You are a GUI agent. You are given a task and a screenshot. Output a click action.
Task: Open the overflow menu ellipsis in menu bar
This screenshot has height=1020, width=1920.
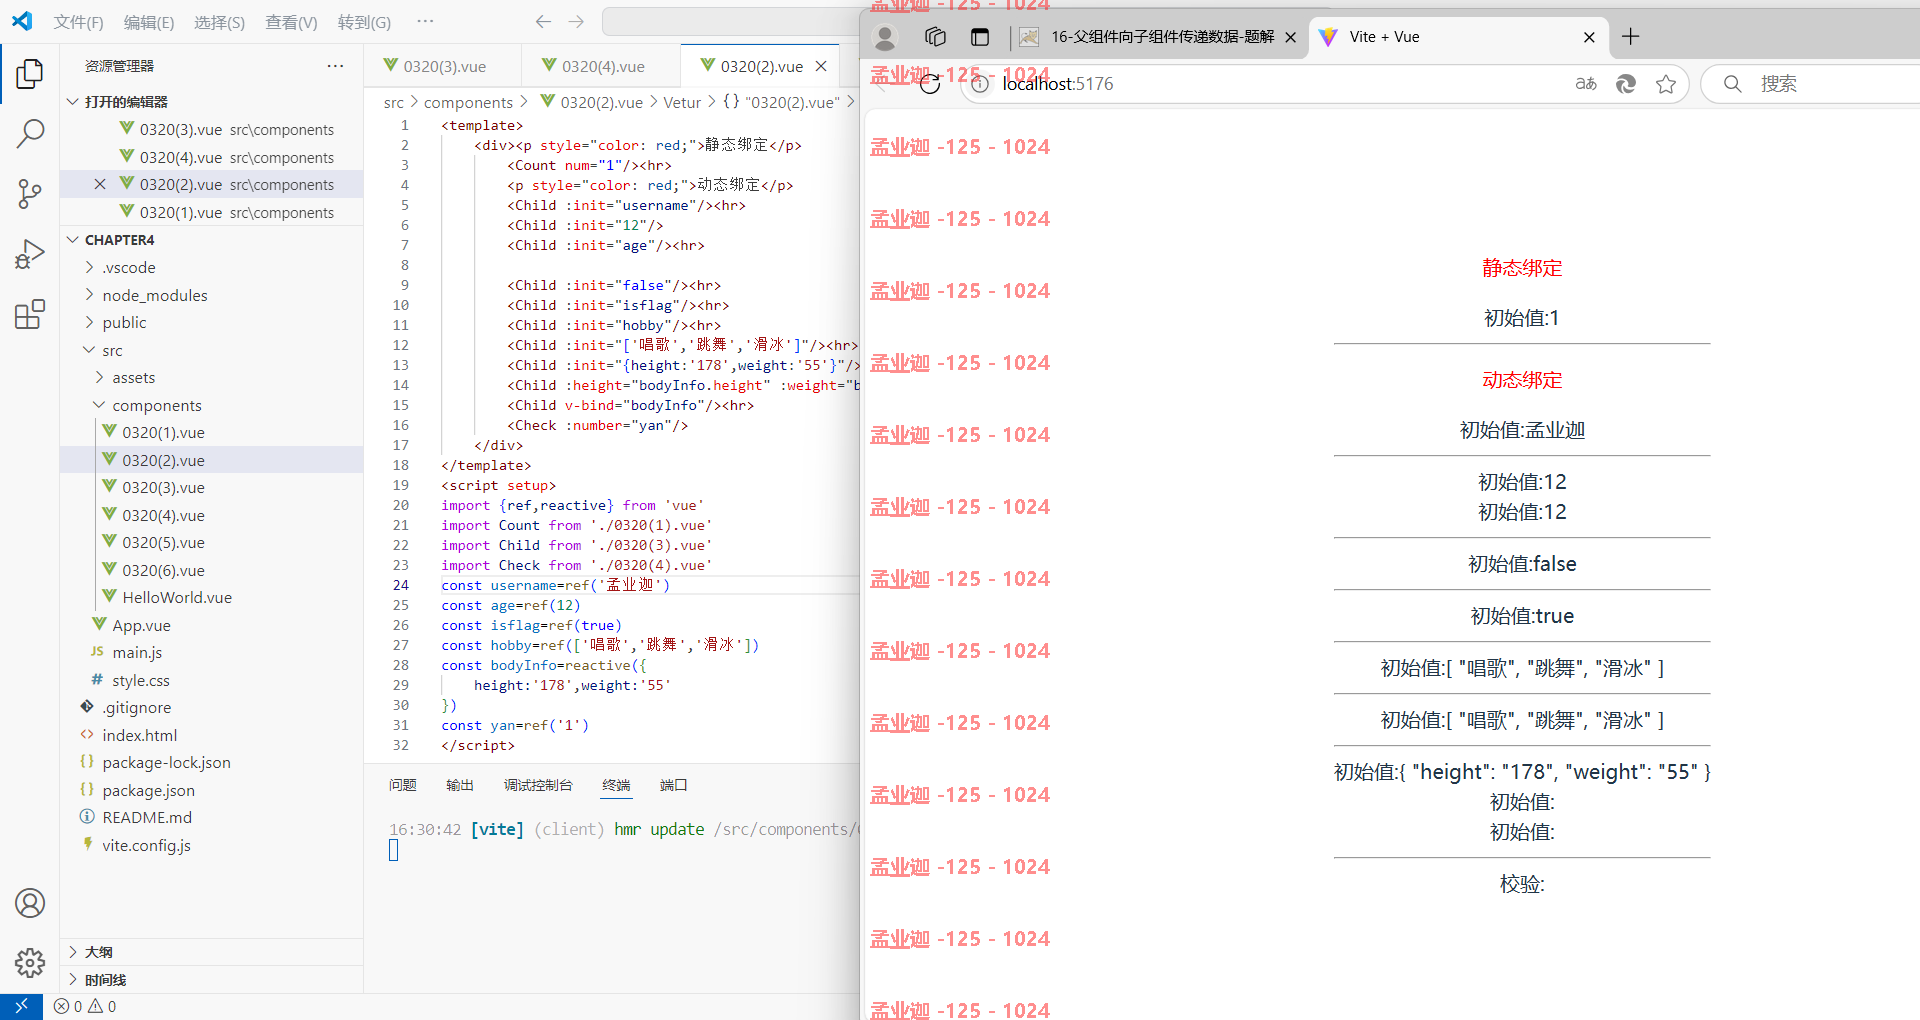(425, 21)
